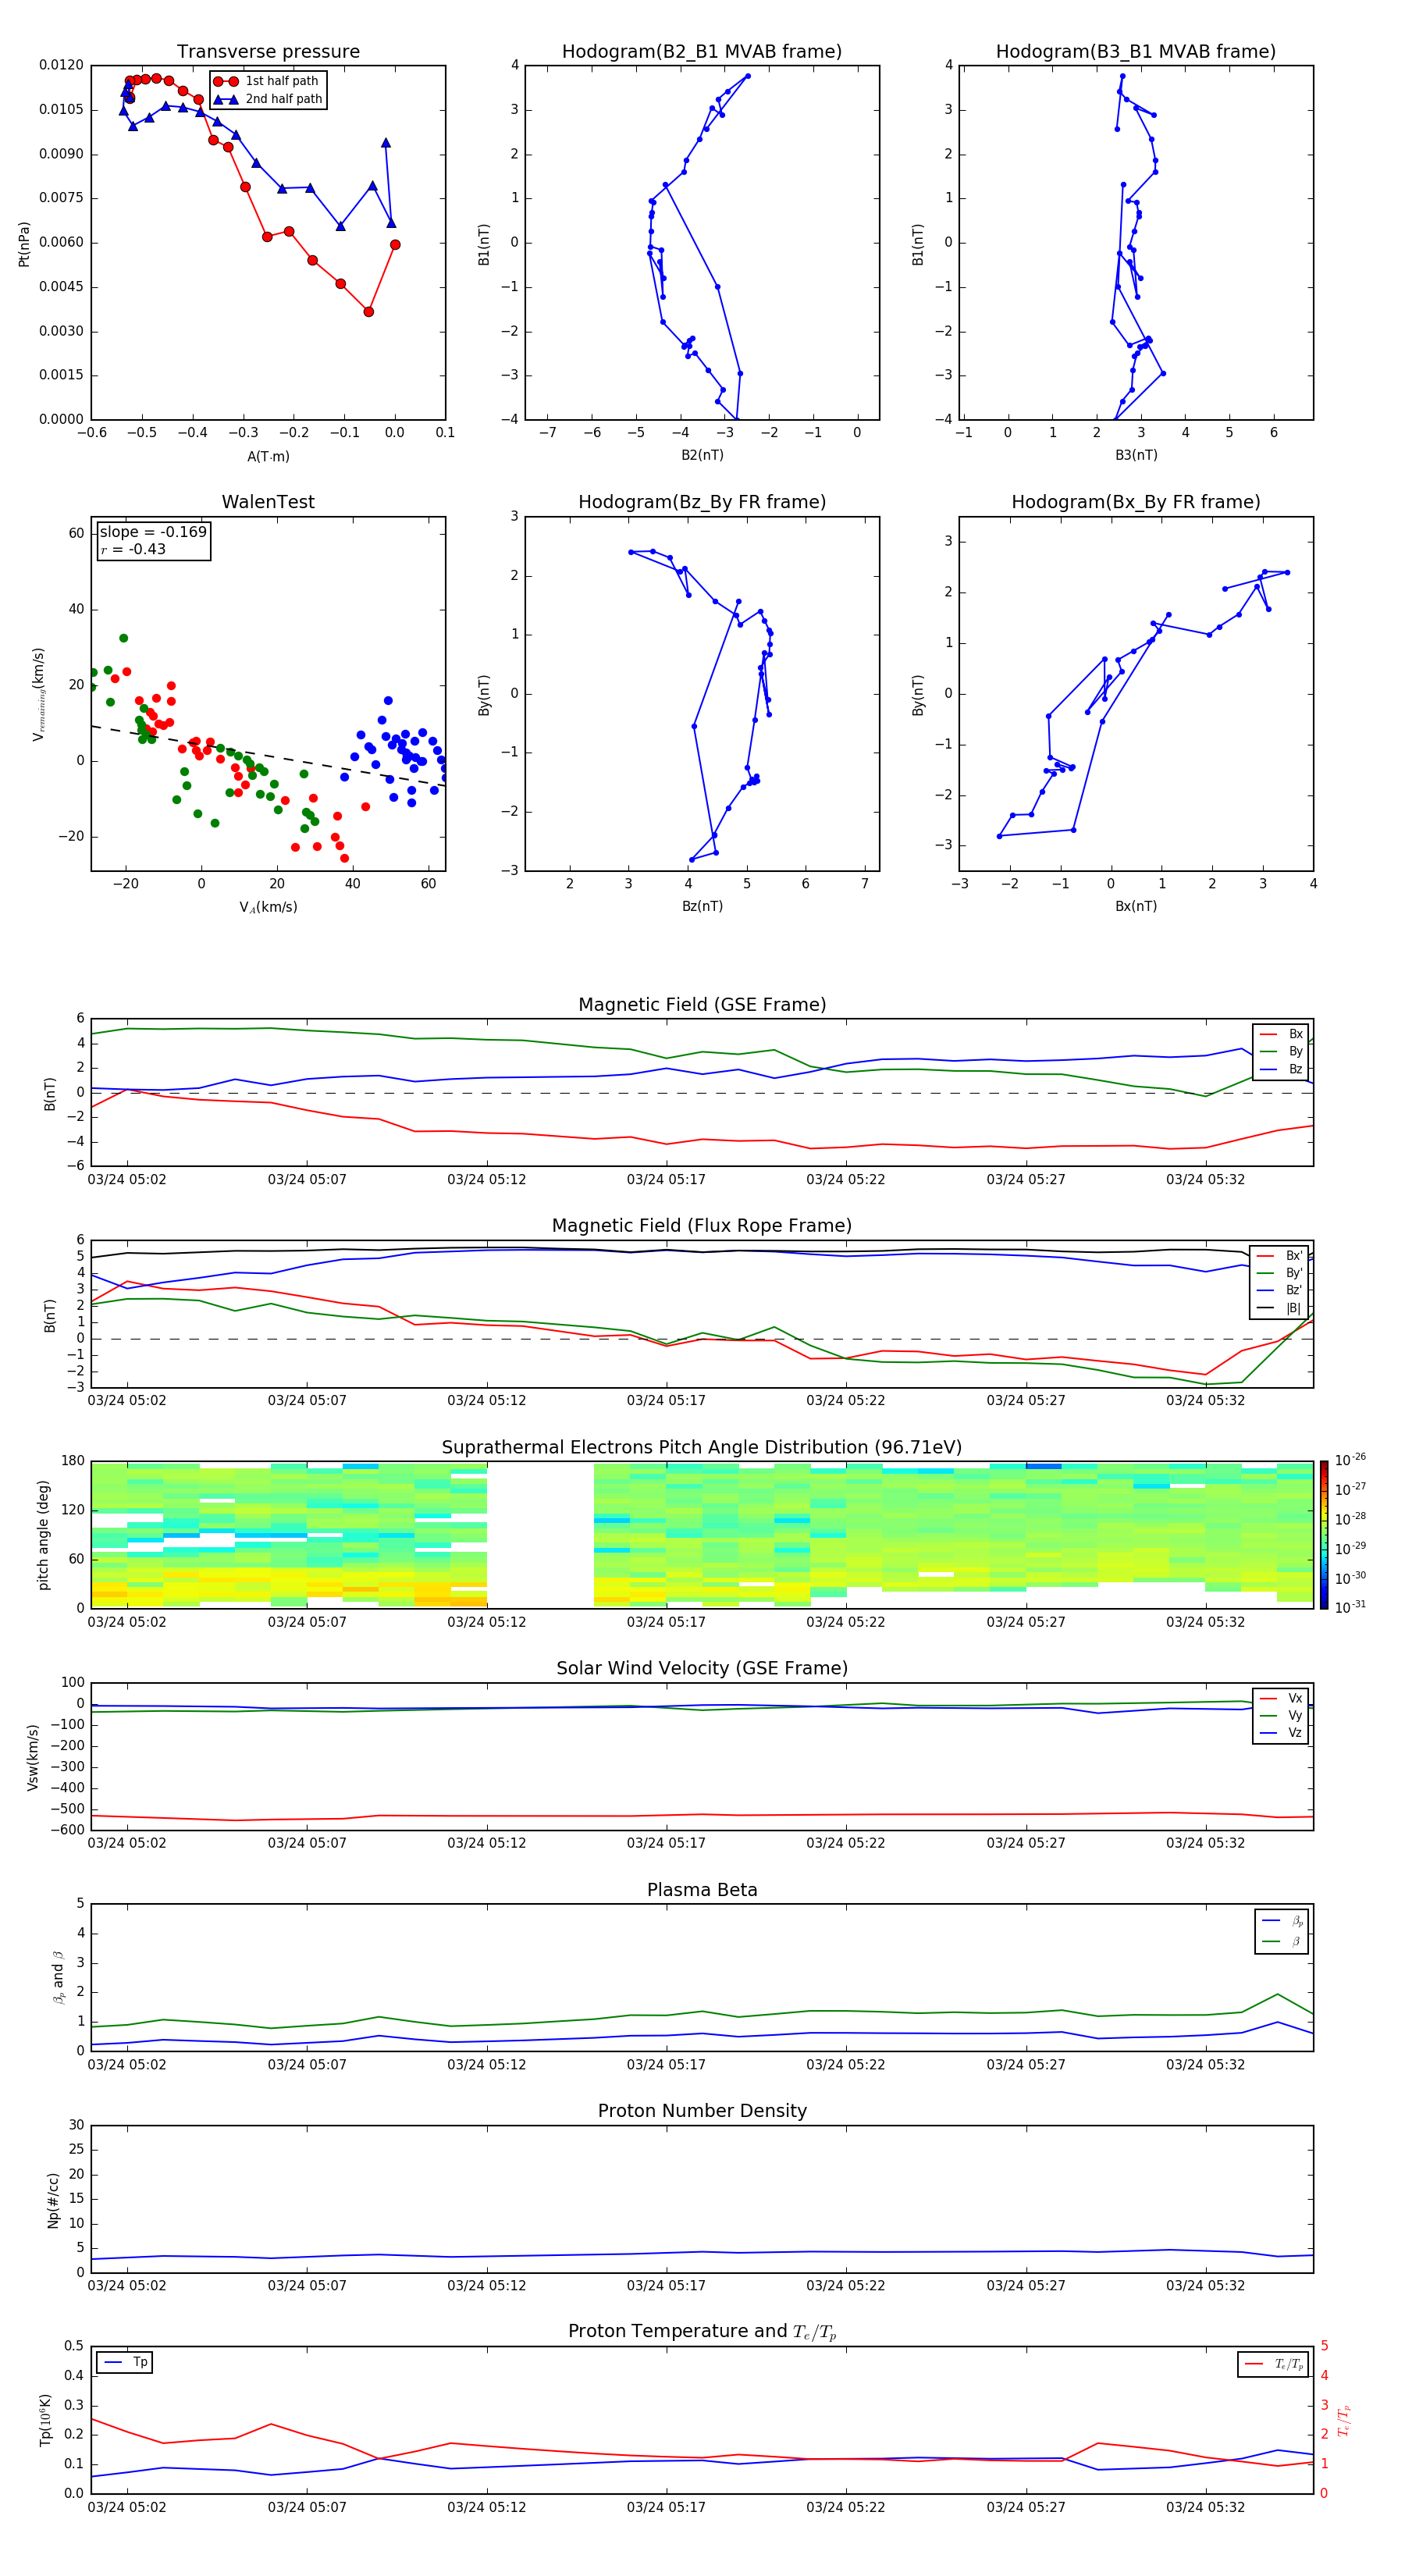Click the "Proton Temperature and Te/Tp" title

click(x=702, y=2332)
